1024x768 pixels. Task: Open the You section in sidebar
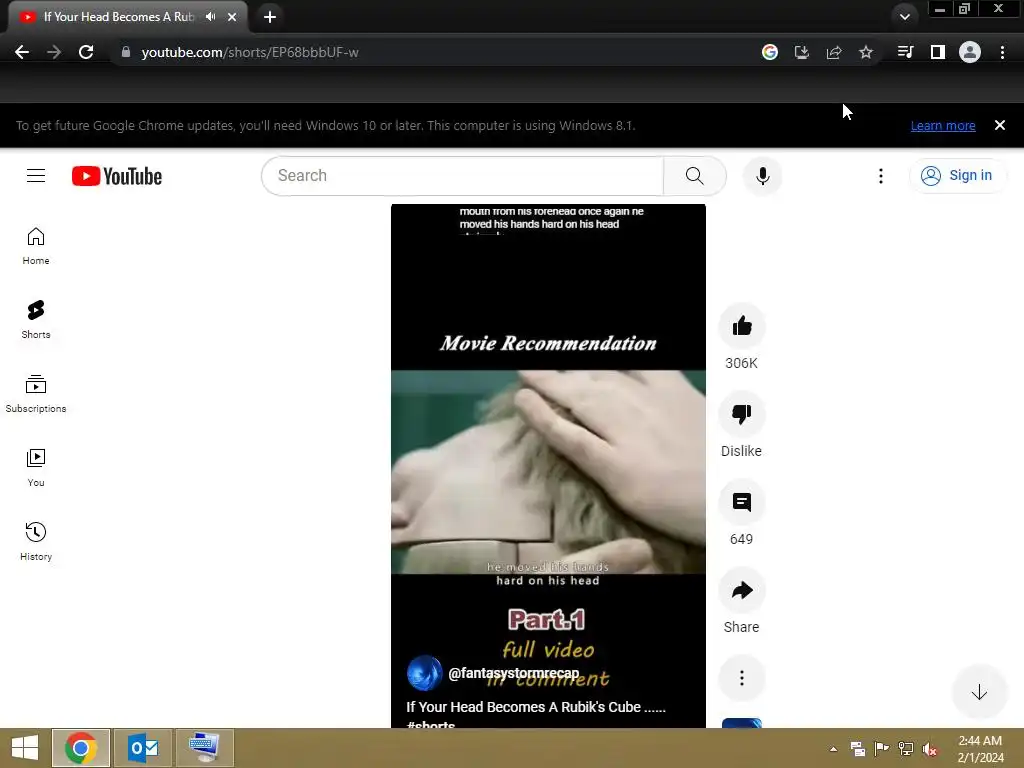pos(36,468)
